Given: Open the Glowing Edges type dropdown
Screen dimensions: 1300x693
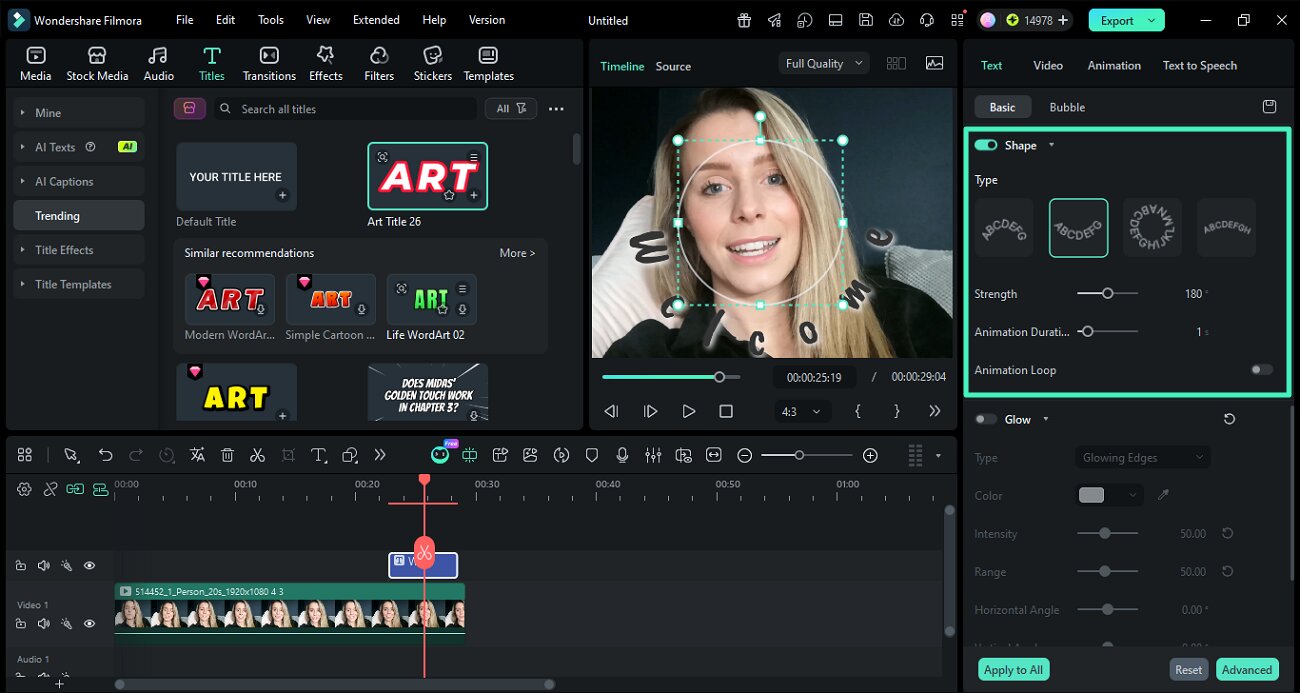Looking at the screenshot, I should pos(1143,457).
